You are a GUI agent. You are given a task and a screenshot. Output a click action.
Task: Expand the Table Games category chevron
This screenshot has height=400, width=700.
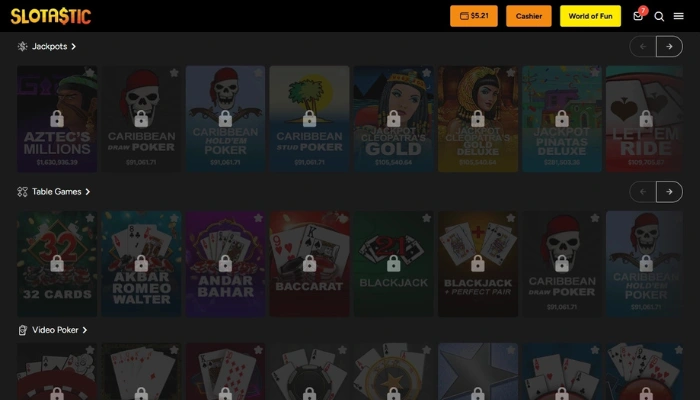pyautogui.click(x=88, y=192)
